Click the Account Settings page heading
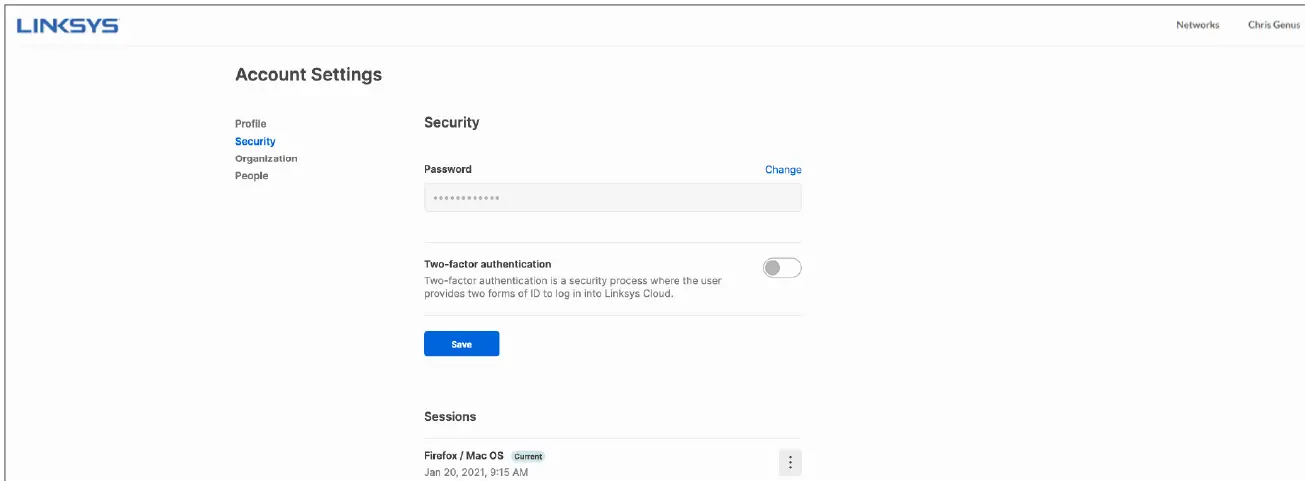 pos(308,75)
